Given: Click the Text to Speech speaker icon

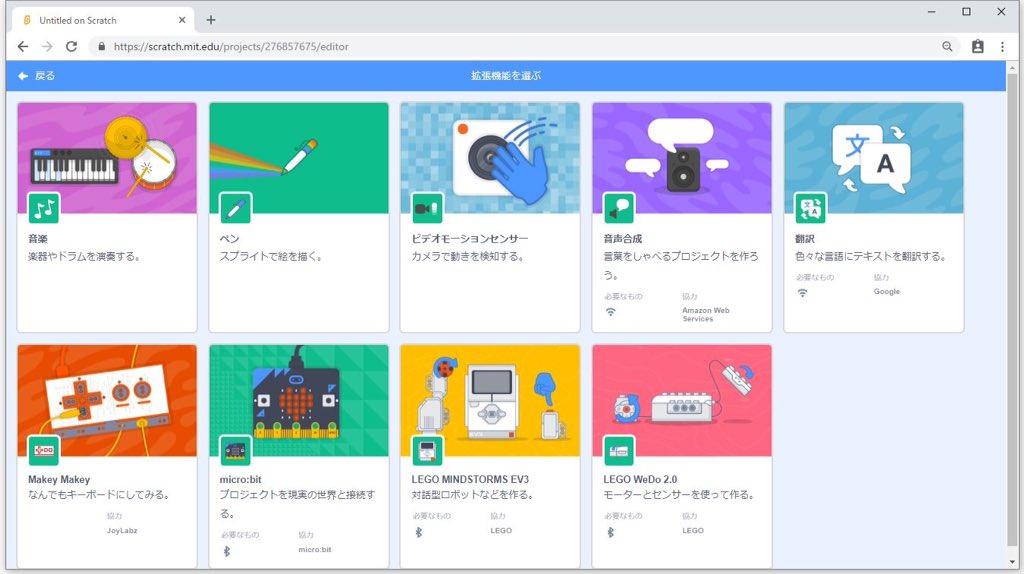Looking at the screenshot, I should click(618, 209).
